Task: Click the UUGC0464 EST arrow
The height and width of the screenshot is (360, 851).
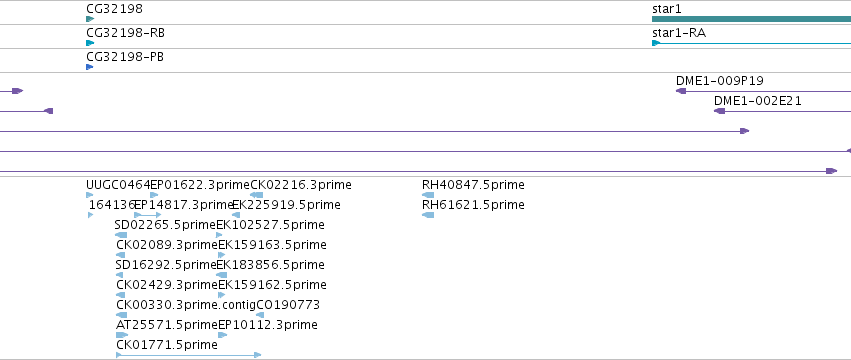Action: [x=90, y=195]
